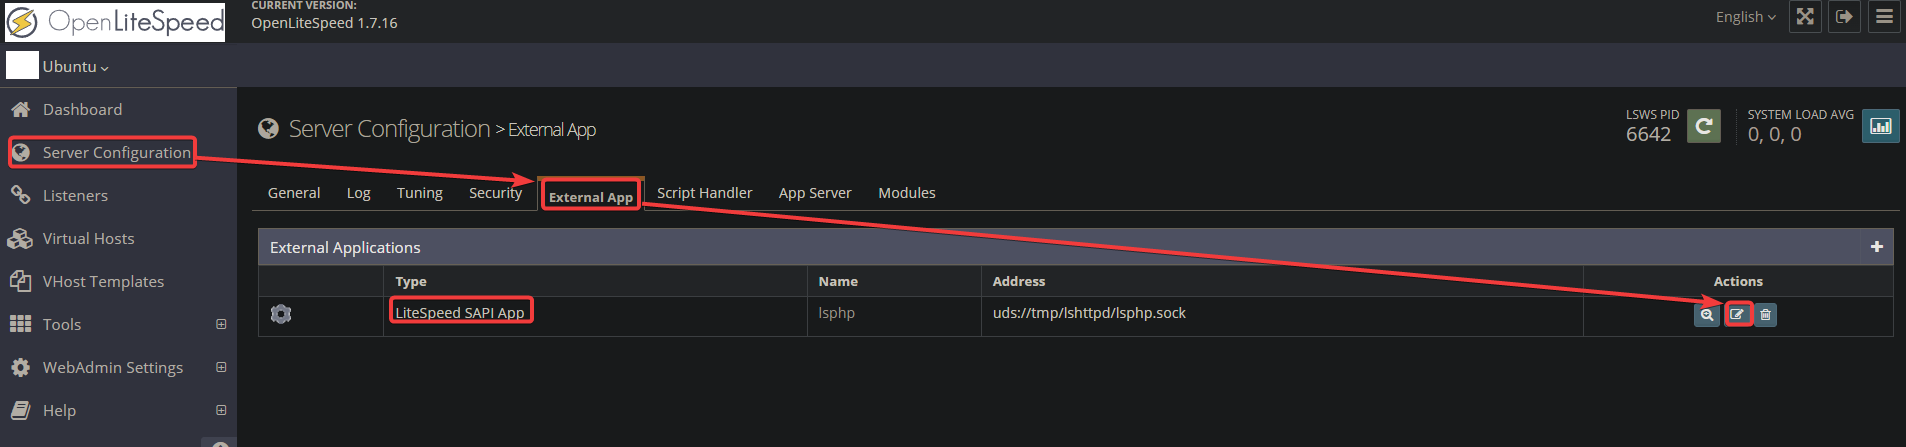Screen dimensions: 1906x447
Task: Click the system load avg value
Action: point(1774,134)
